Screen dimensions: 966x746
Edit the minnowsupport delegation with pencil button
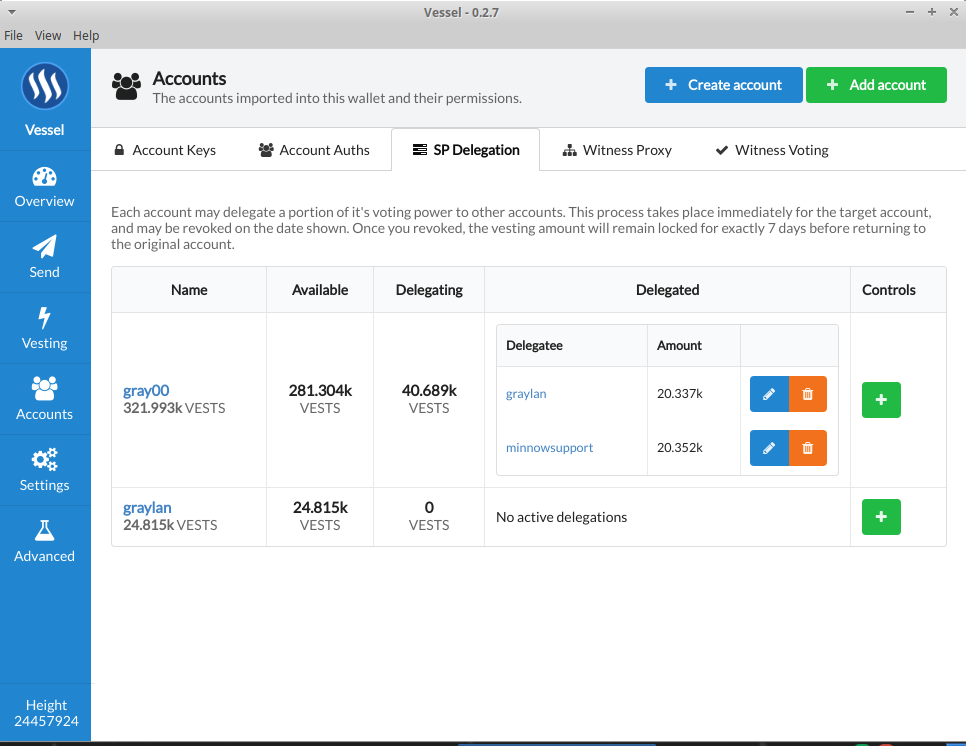tap(769, 448)
